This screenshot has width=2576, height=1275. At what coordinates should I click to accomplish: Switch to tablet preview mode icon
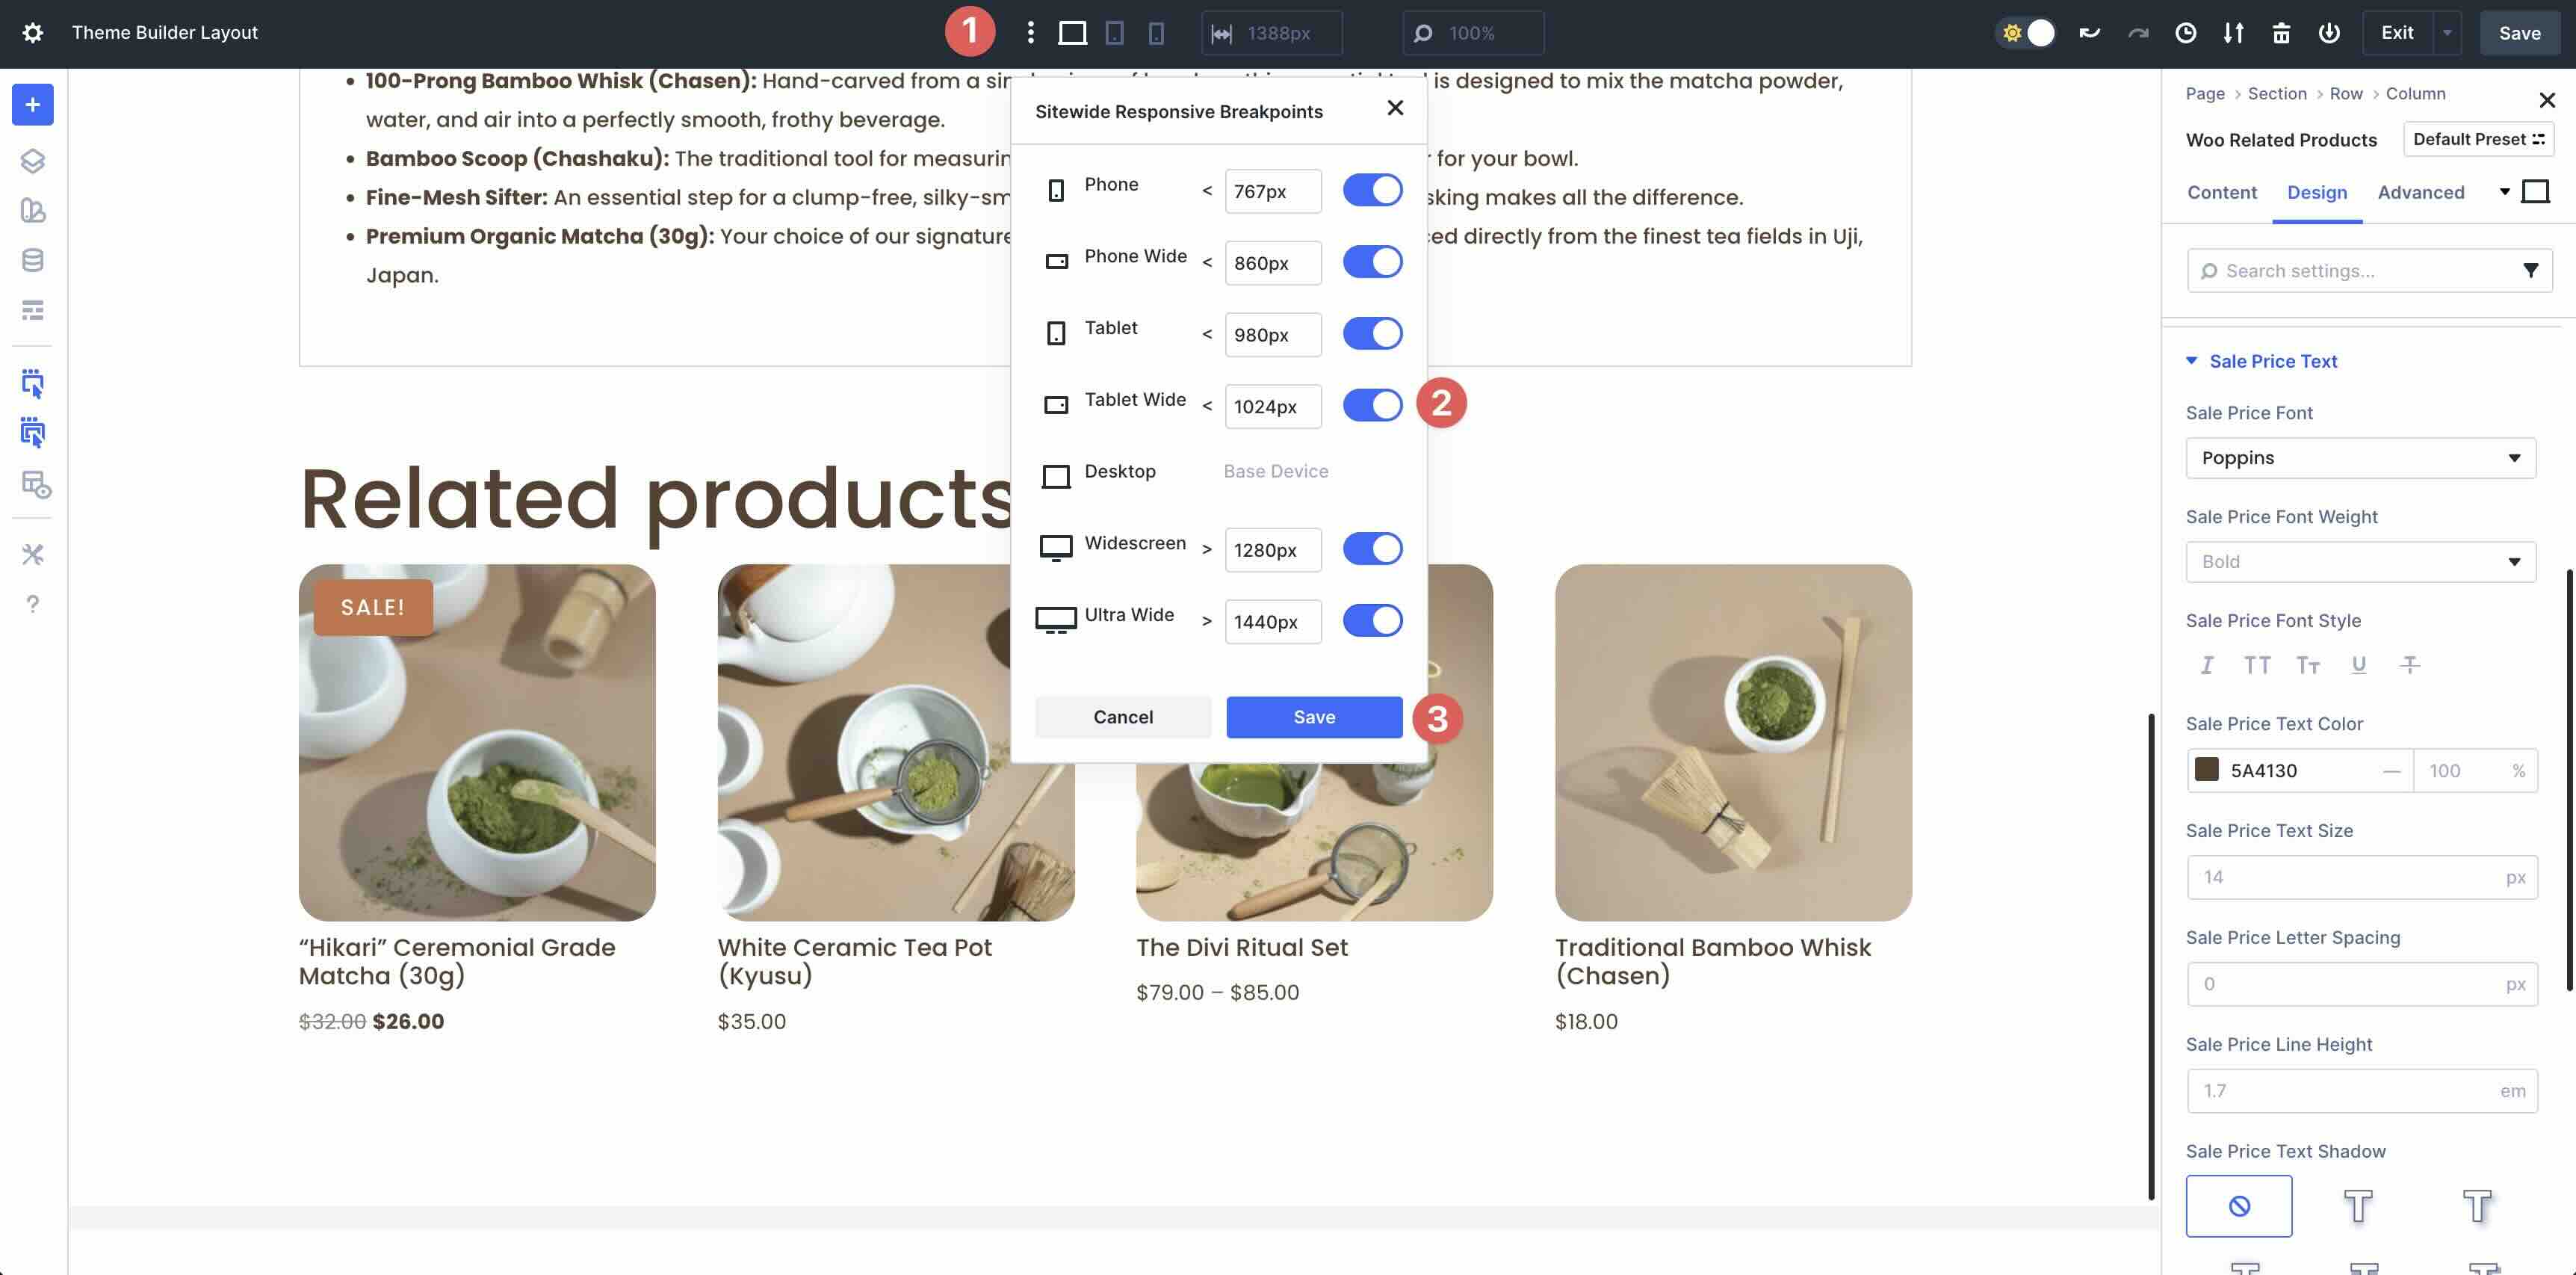click(1115, 33)
